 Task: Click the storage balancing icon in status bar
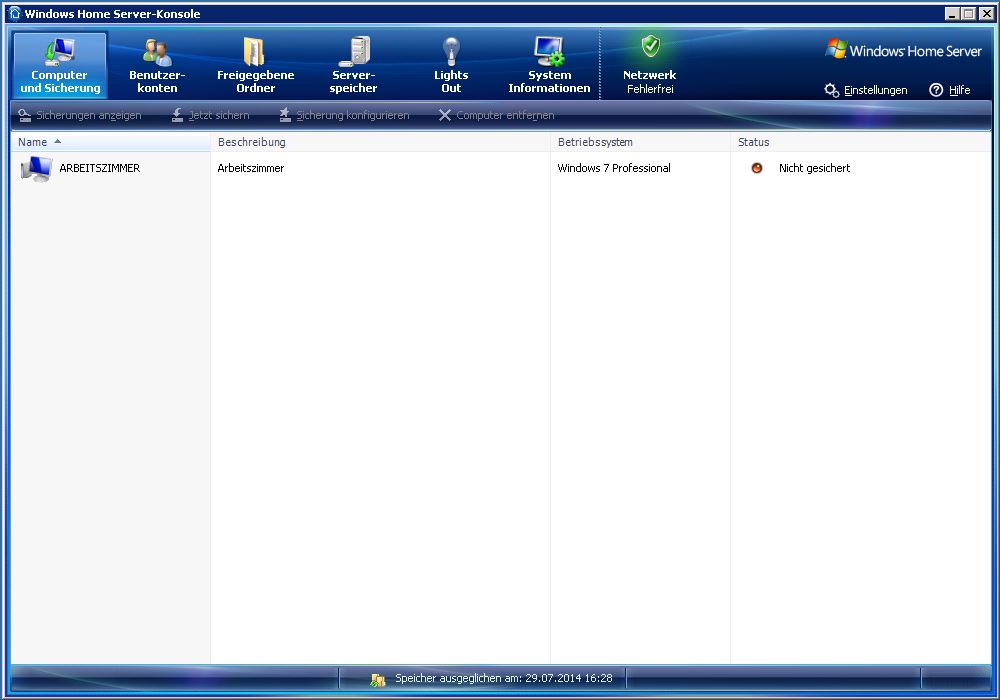pos(378,680)
